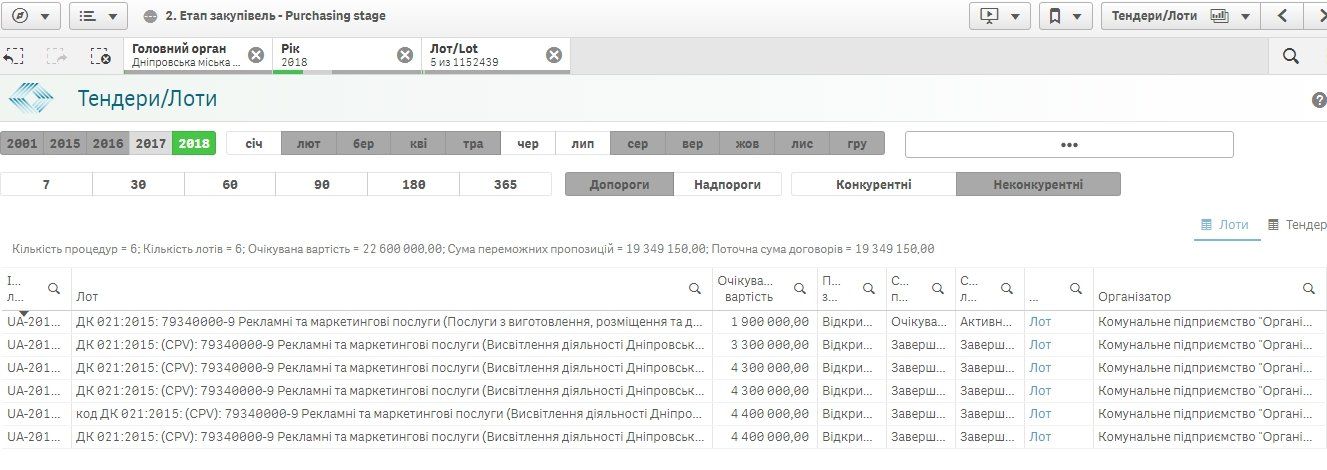Choose the Конкурентні filter

point(874,184)
